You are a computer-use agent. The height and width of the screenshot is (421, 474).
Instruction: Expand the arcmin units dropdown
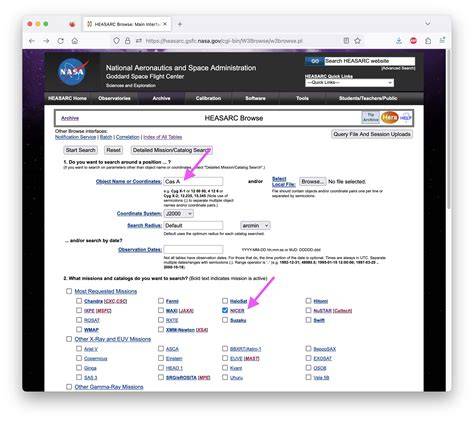(255, 226)
